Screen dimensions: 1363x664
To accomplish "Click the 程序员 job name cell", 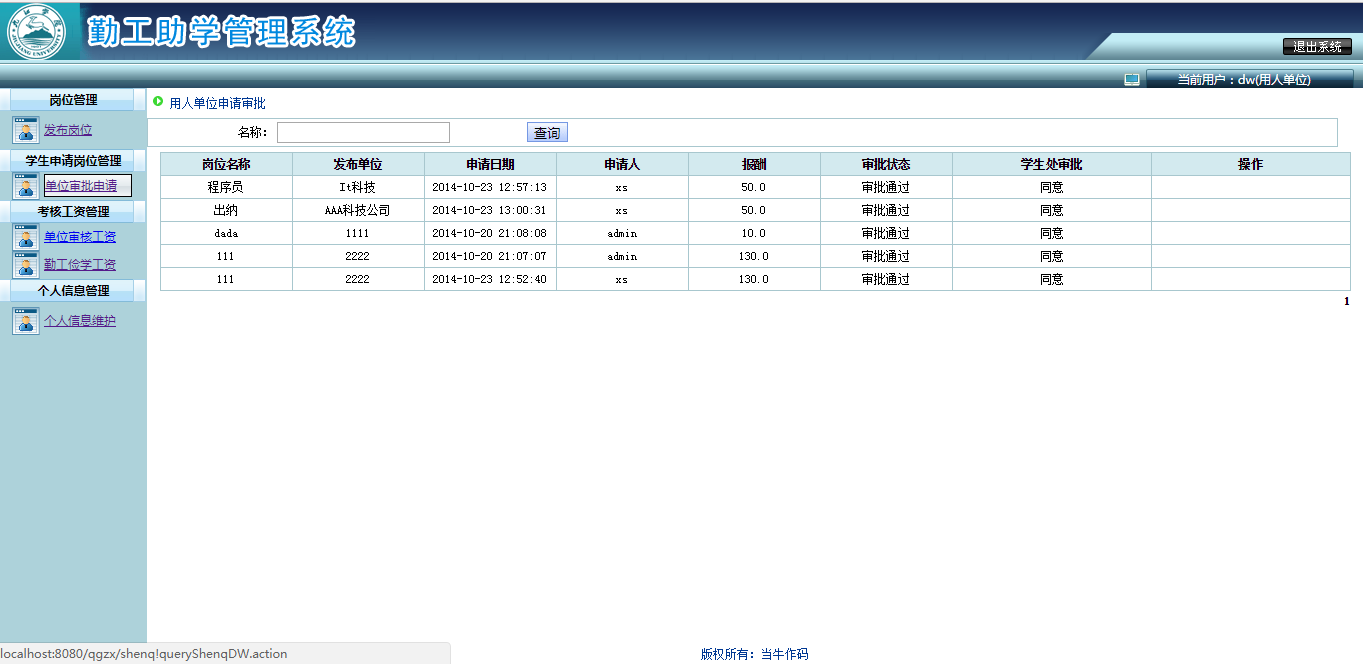I will tap(226, 187).
